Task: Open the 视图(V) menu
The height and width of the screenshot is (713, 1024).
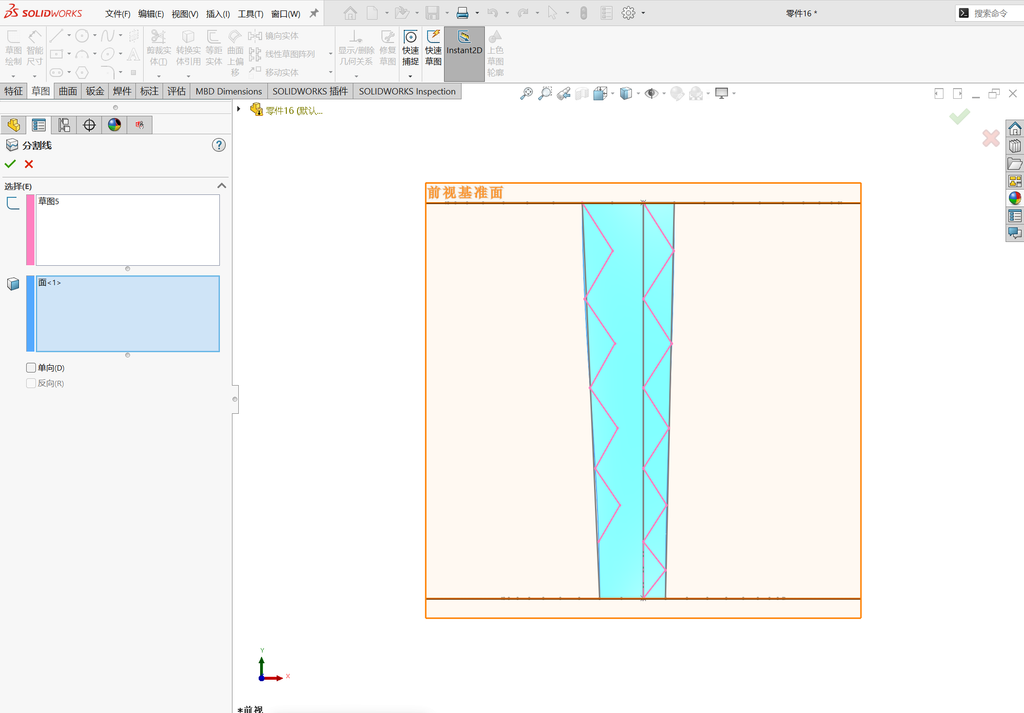Action: (x=185, y=14)
